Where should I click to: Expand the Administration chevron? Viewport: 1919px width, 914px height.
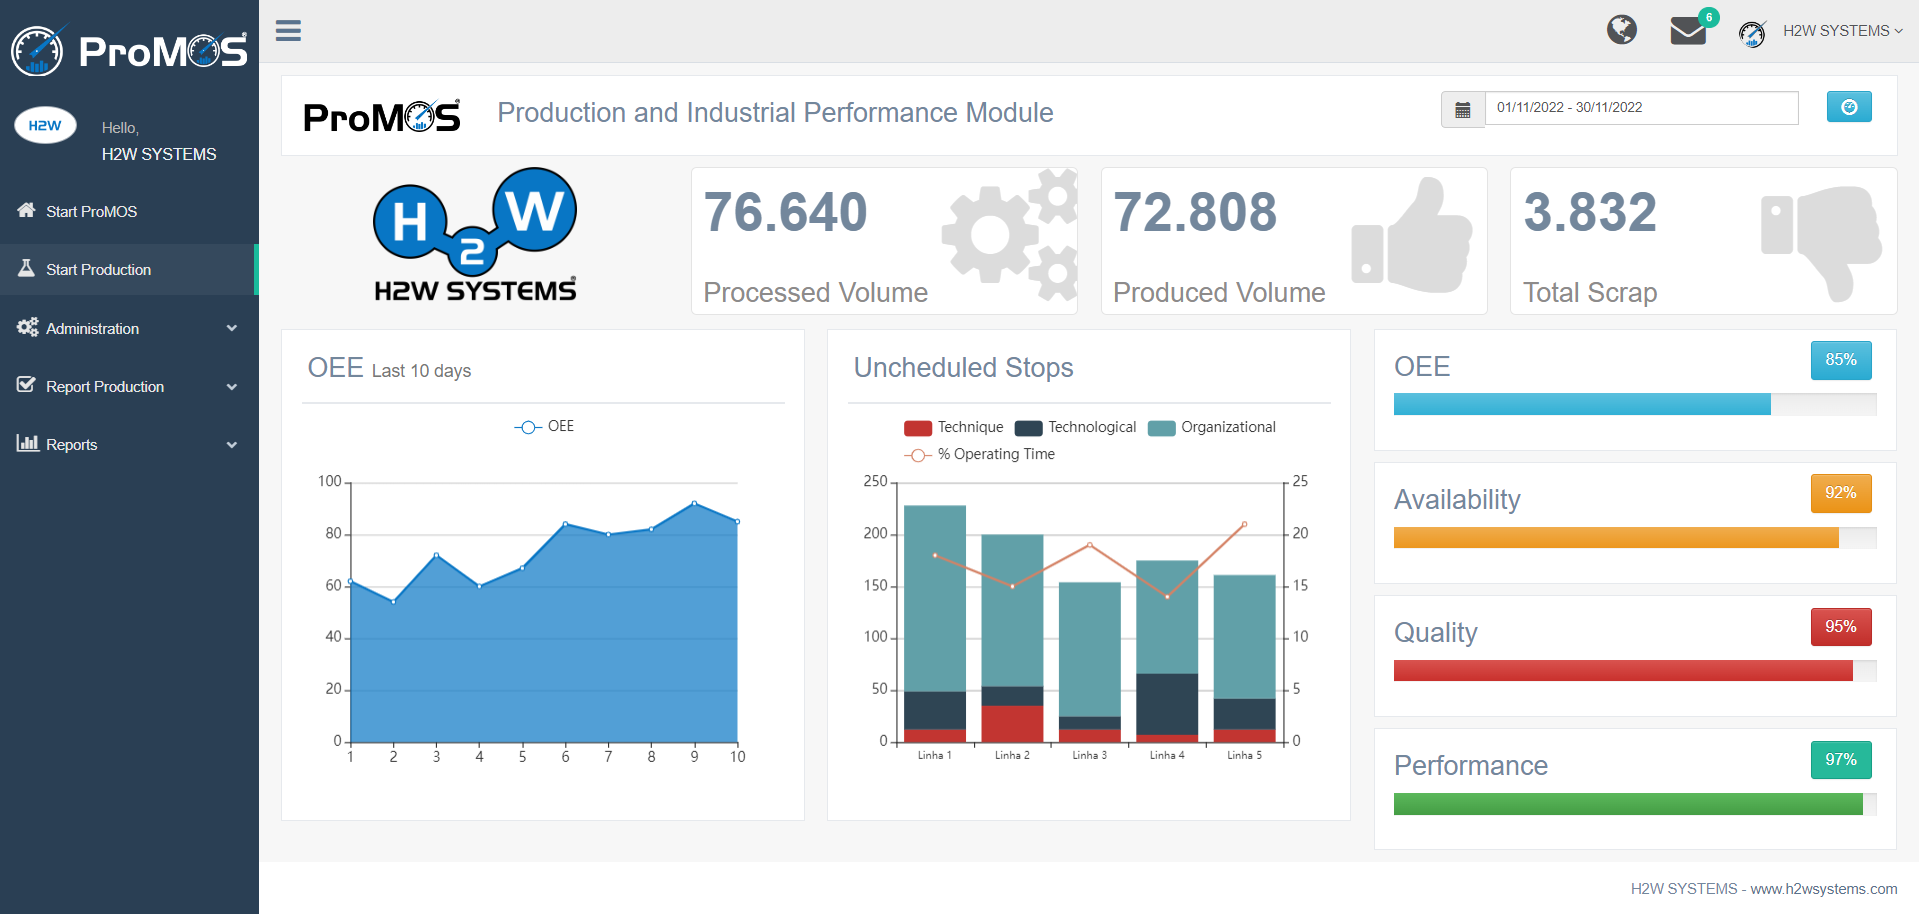pos(232,328)
